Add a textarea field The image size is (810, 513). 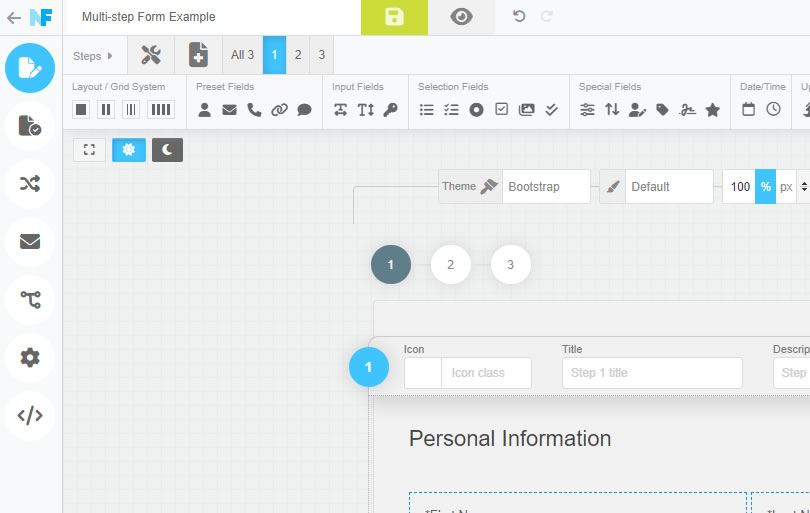point(366,110)
